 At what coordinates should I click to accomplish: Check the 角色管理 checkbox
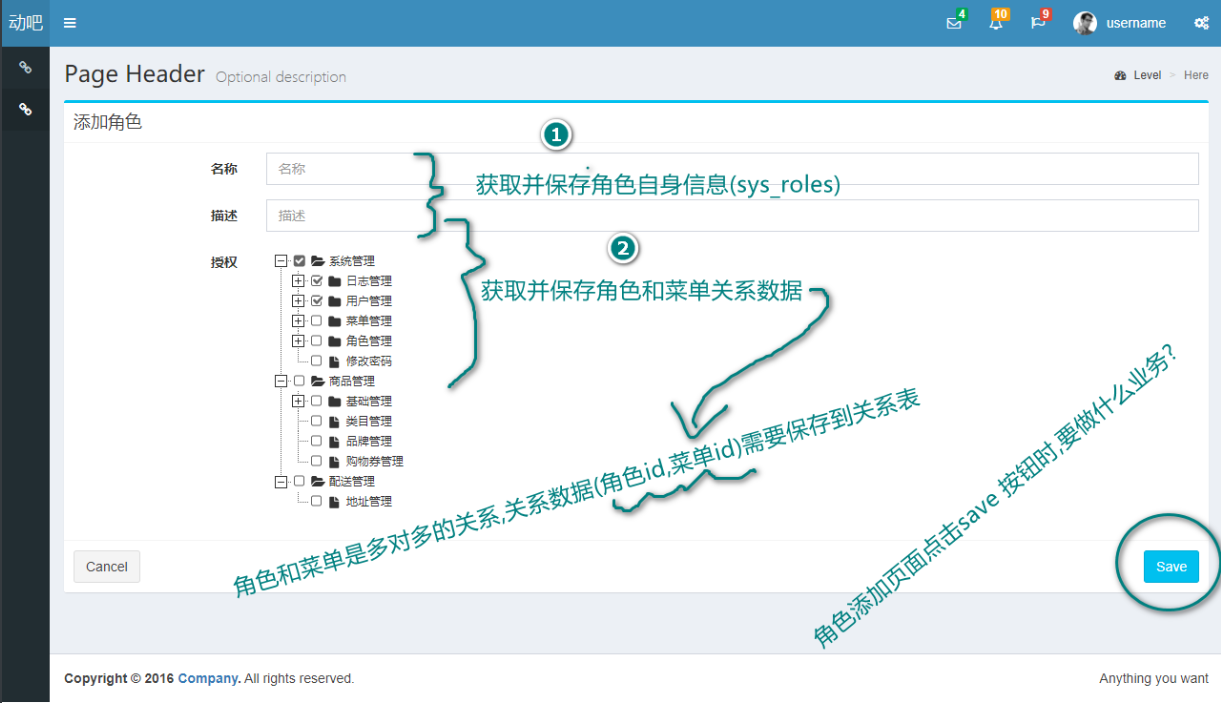point(317,341)
